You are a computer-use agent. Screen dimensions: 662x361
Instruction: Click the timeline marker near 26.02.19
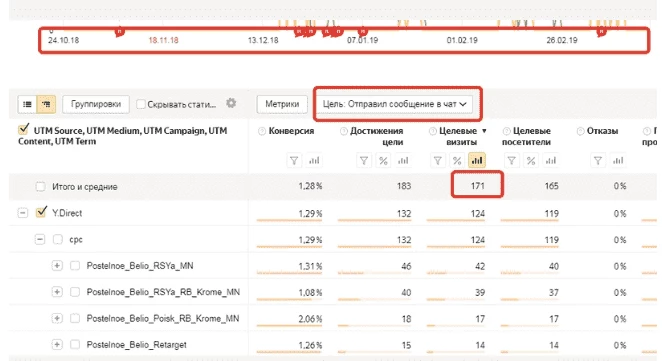[601, 32]
